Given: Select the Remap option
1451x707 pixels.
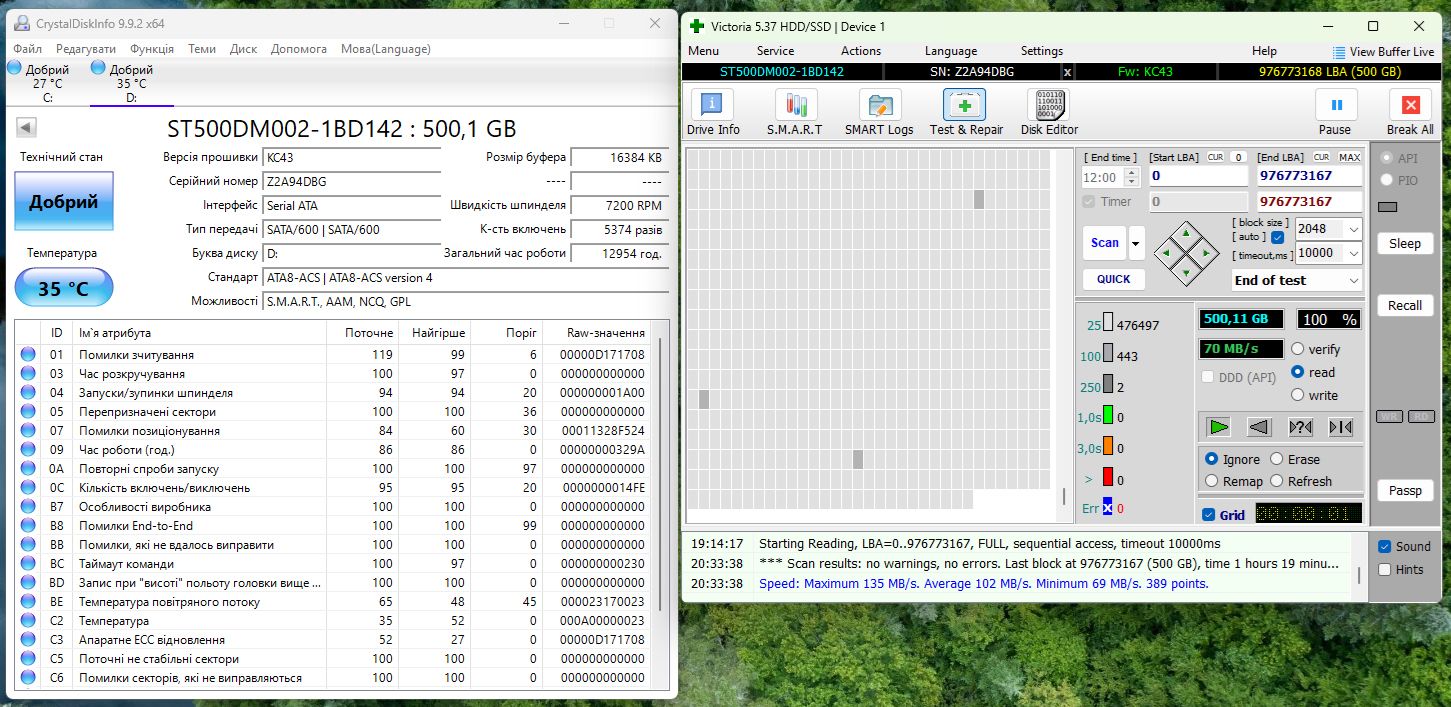Looking at the screenshot, I should pyautogui.click(x=1212, y=481).
